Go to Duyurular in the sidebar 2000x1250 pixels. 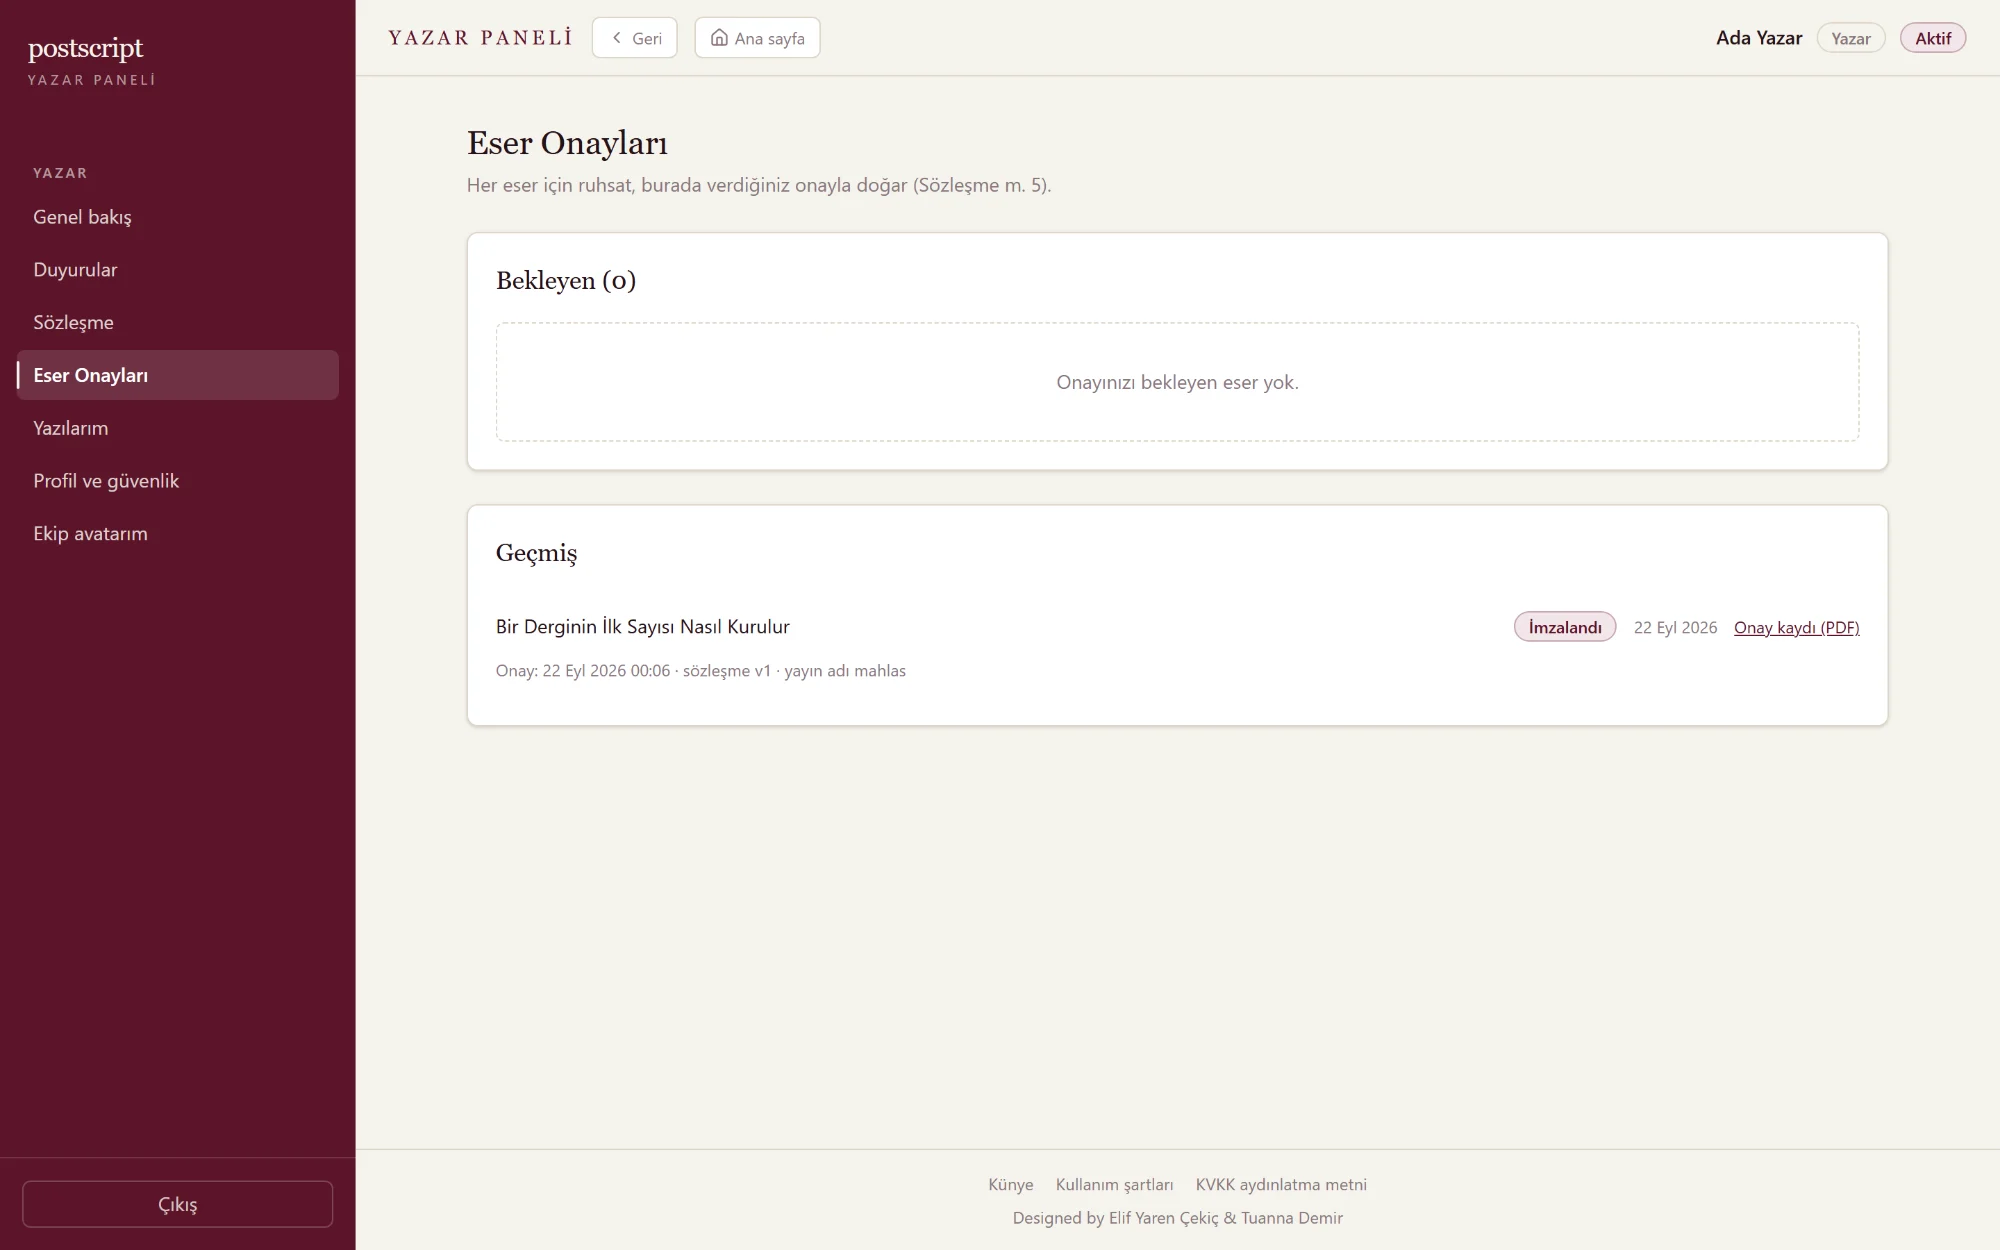(x=178, y=270)
